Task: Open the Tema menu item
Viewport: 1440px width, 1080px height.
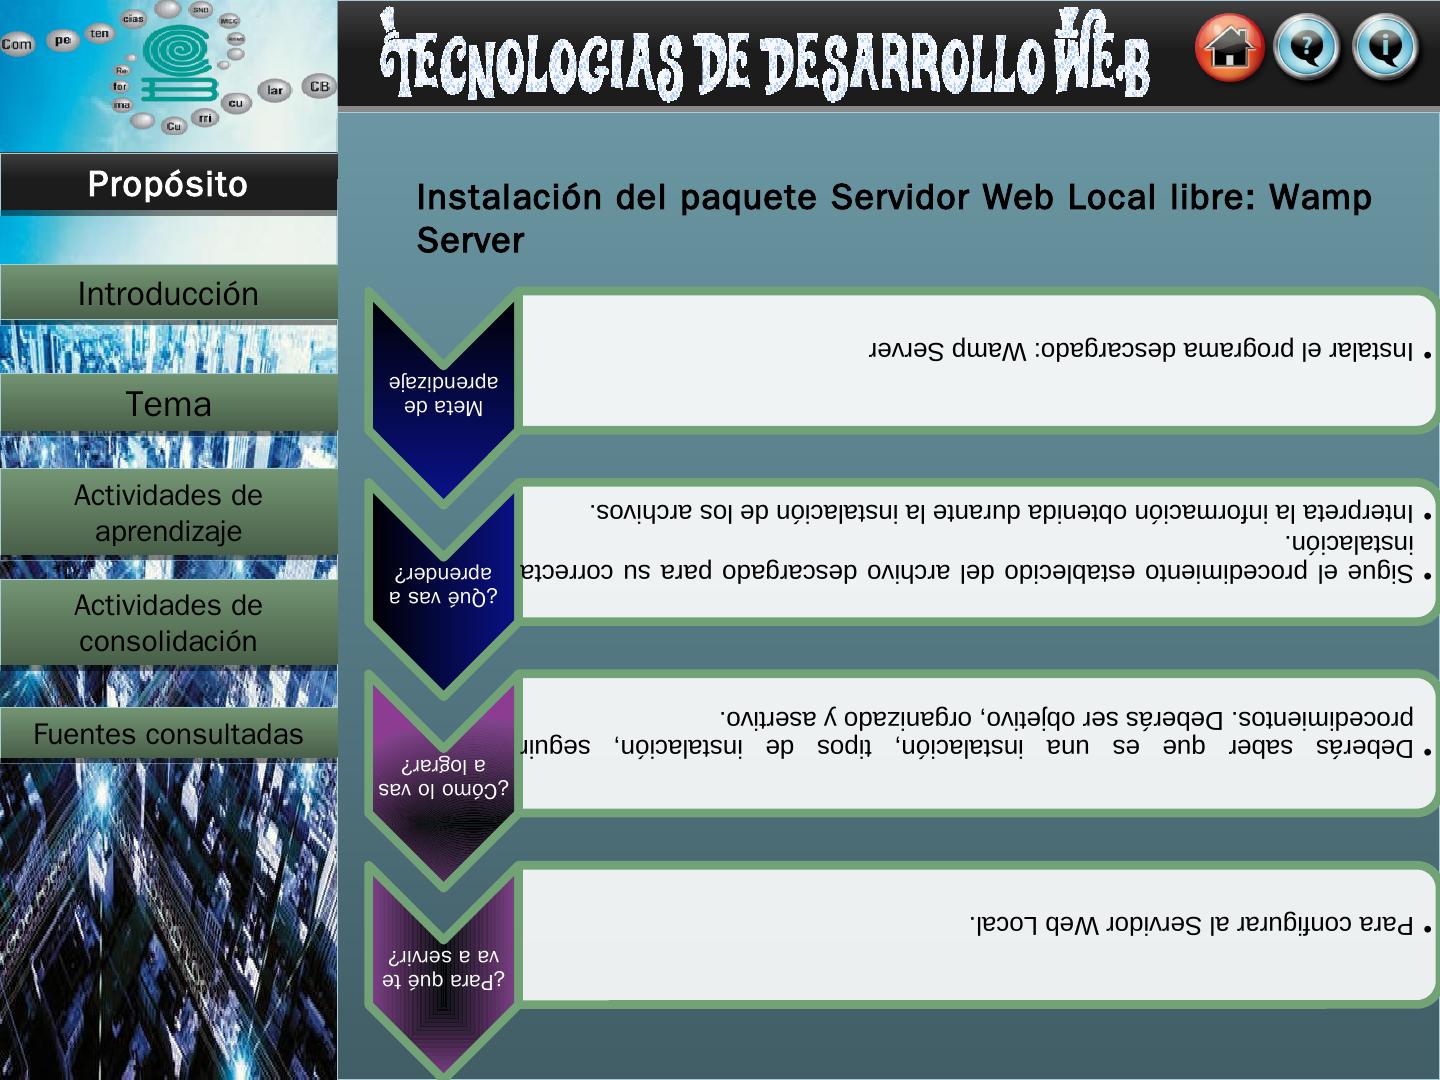Action: [168, 404]
